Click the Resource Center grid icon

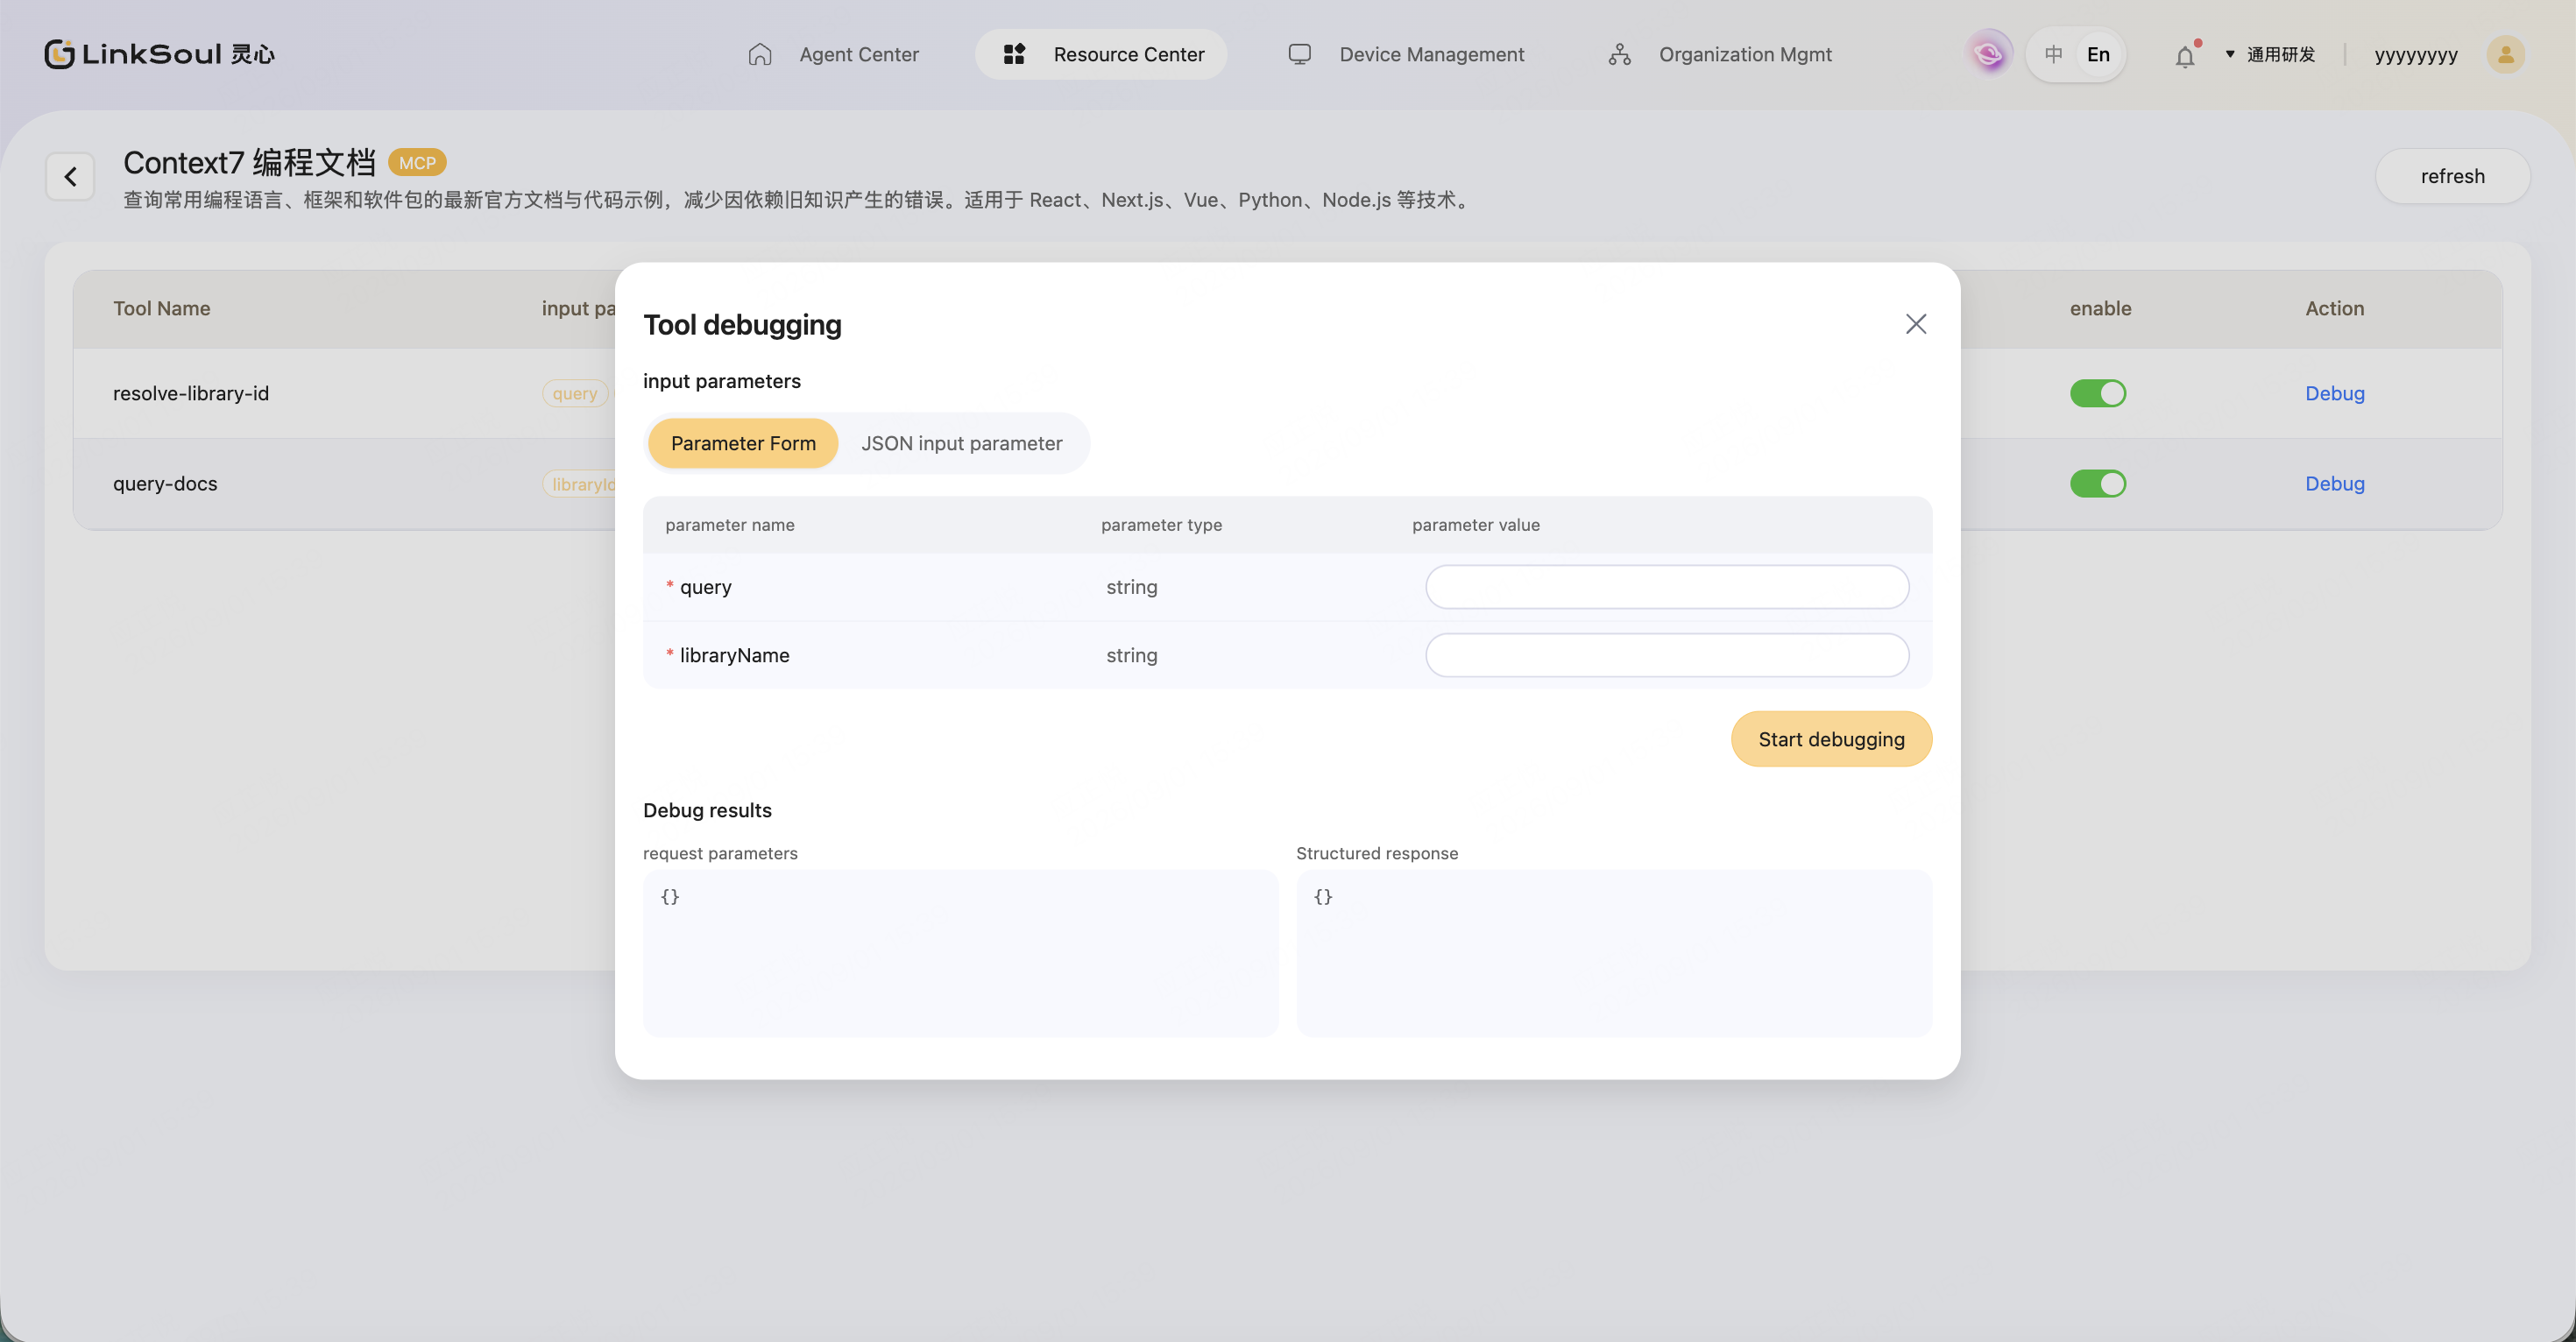coord(1014,54)
